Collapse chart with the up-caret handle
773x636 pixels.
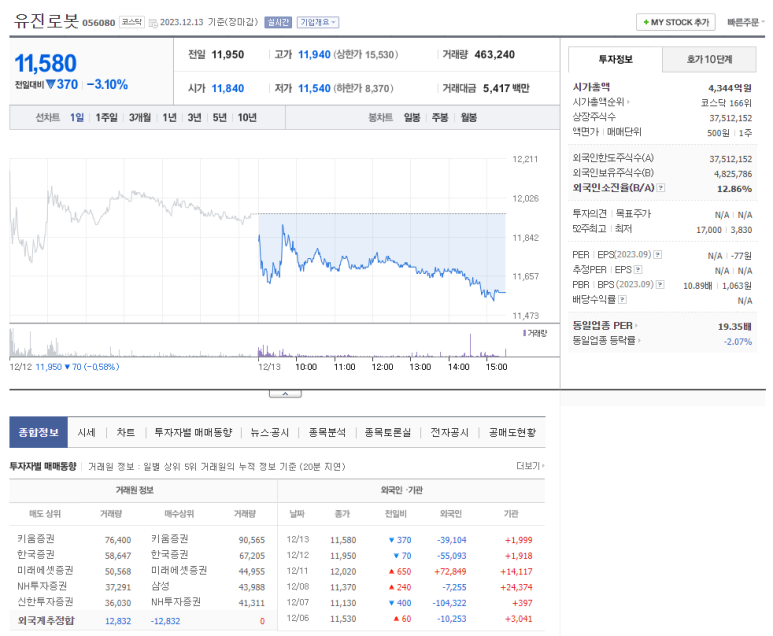[285, 393]
